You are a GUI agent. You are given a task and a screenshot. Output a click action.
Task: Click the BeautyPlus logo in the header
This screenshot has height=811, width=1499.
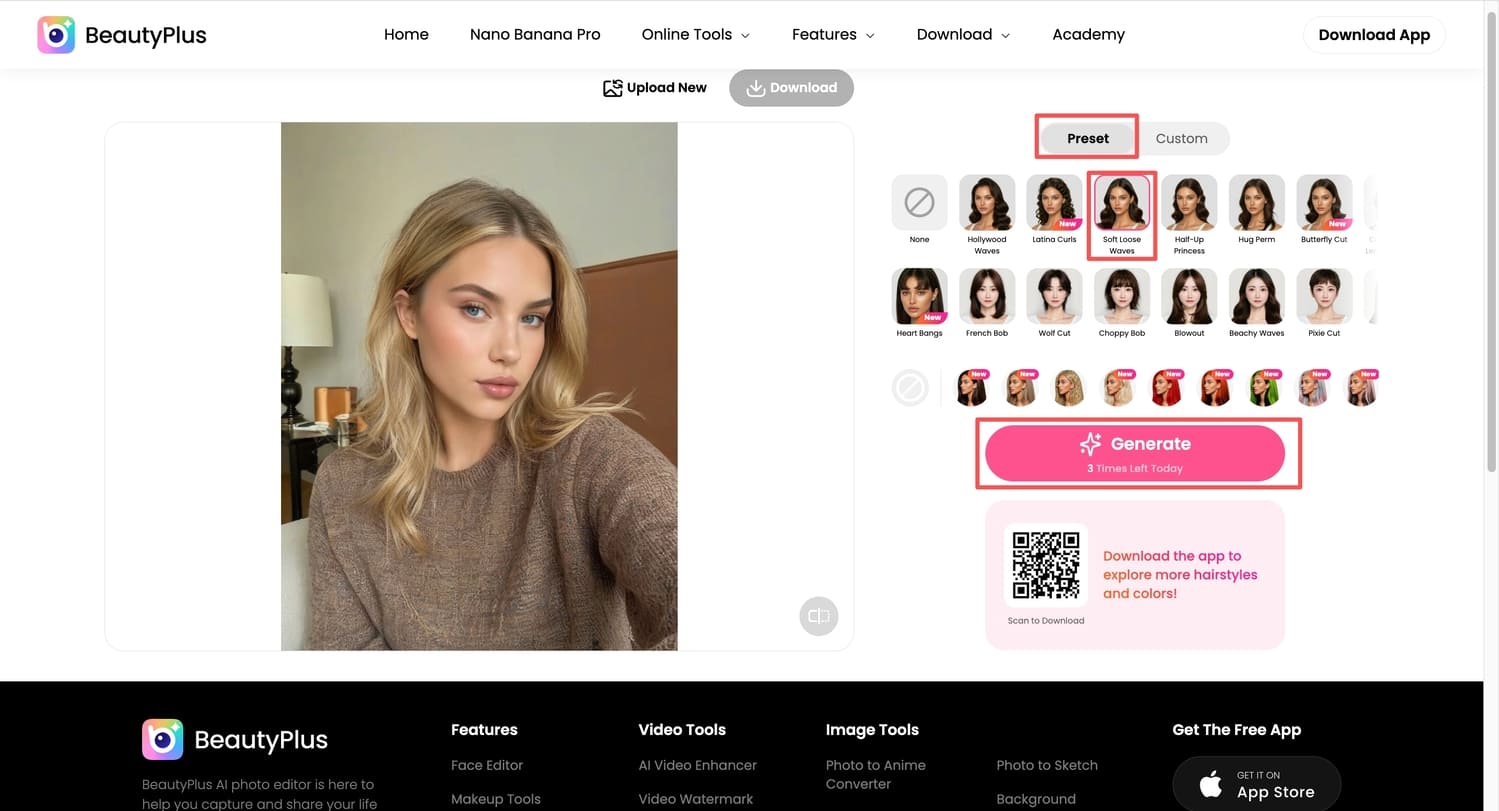point(120,34)
